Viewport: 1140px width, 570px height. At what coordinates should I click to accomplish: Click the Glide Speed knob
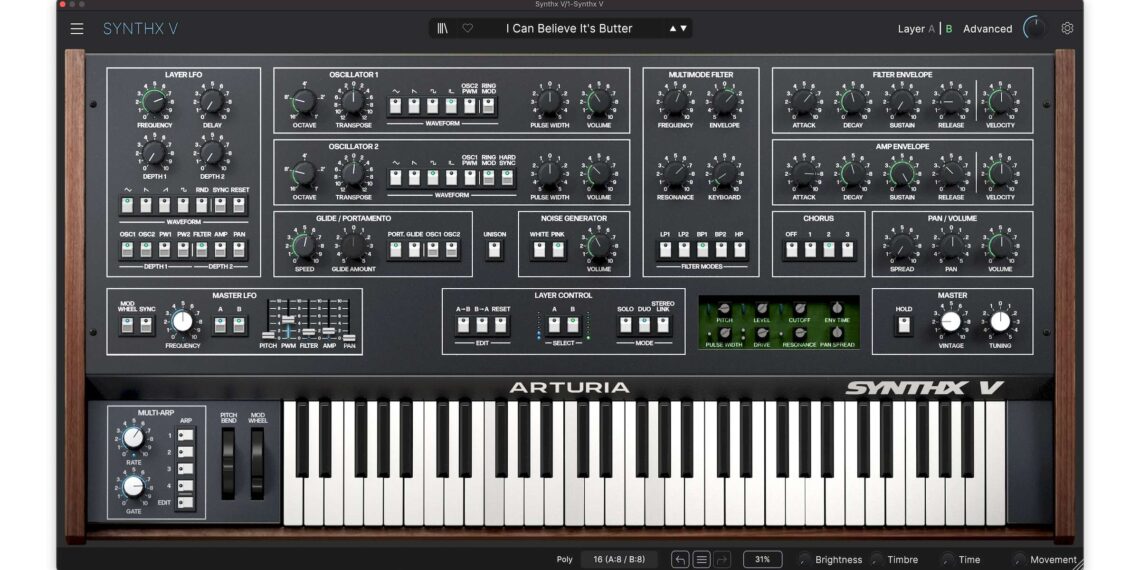pyautogui.click(x=303, y=246)
